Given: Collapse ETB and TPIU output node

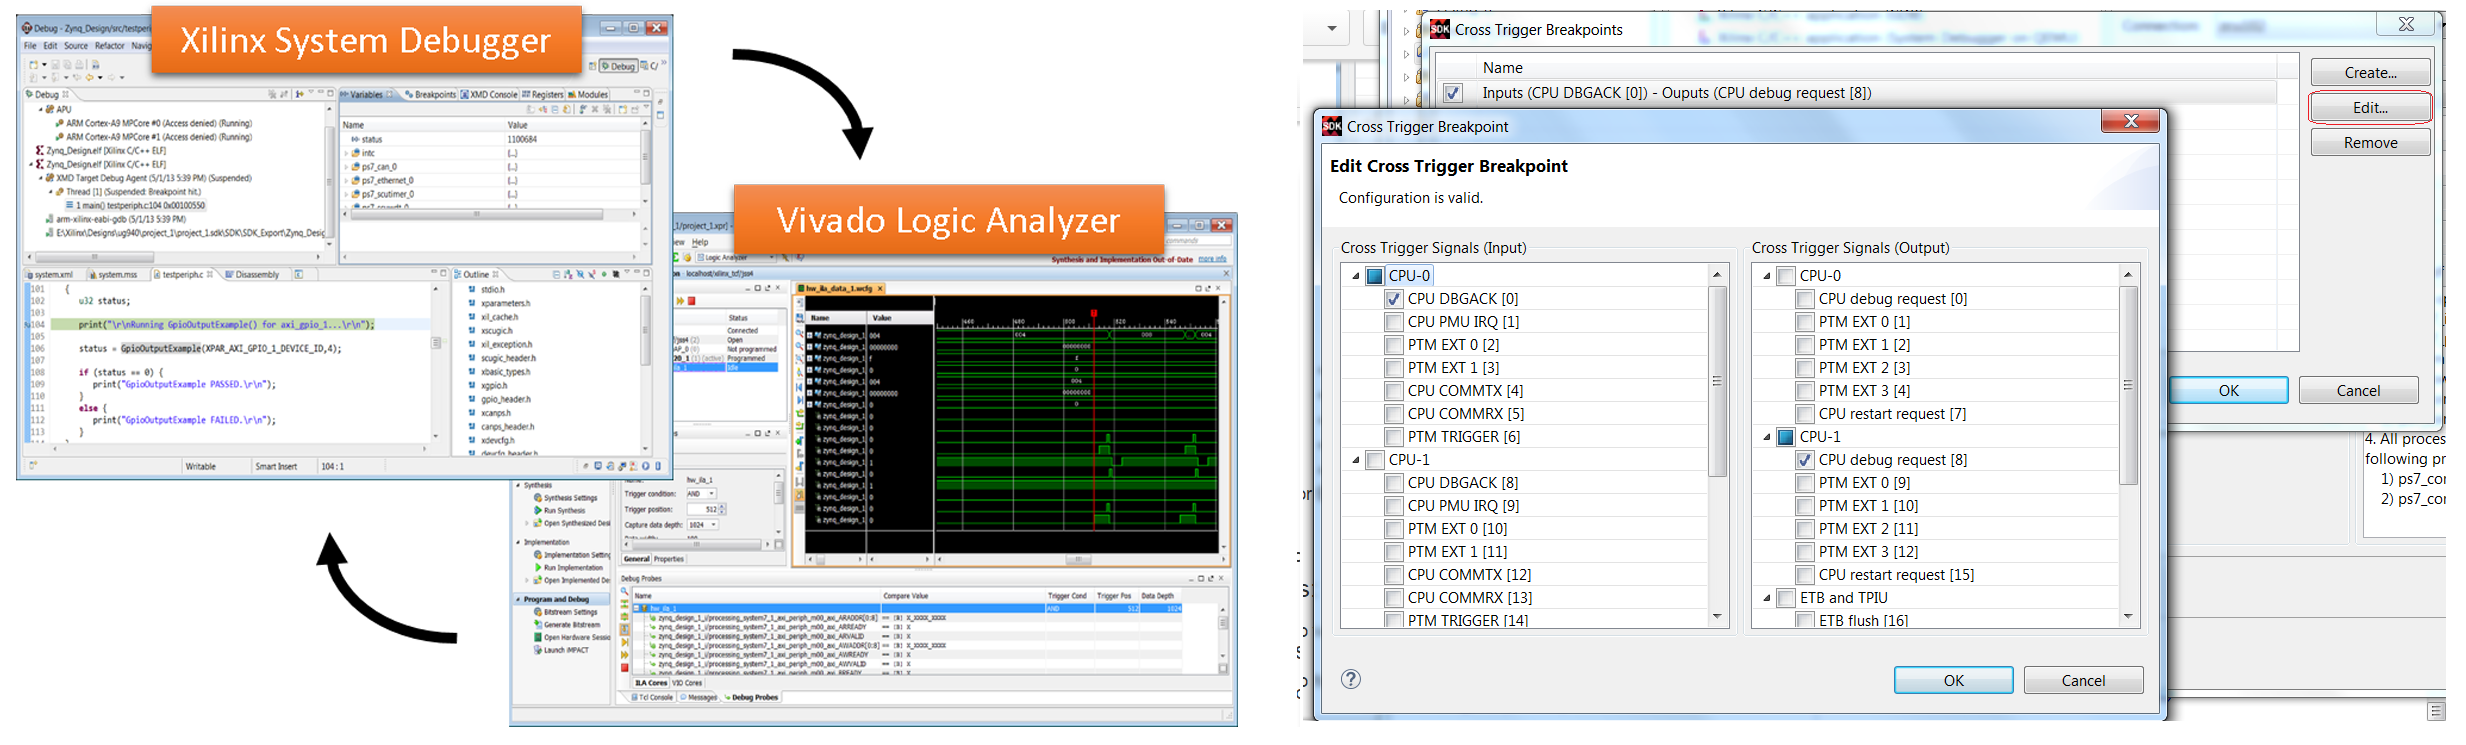Looking at the screenshot, I should click(1767, 598).
